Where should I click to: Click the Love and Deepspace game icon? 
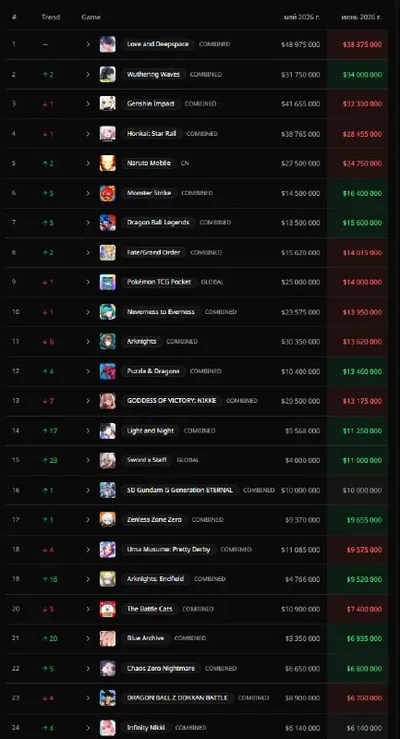[x=107, y=44]
